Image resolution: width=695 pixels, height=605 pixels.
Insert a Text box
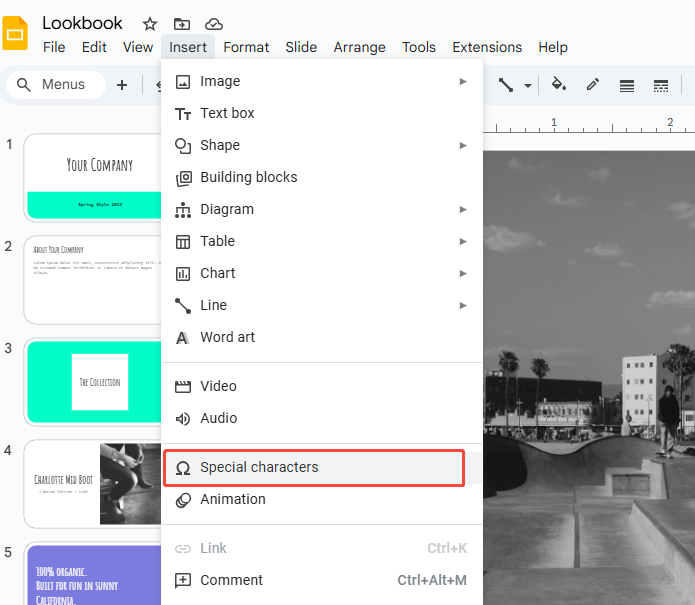click(228, 113)
